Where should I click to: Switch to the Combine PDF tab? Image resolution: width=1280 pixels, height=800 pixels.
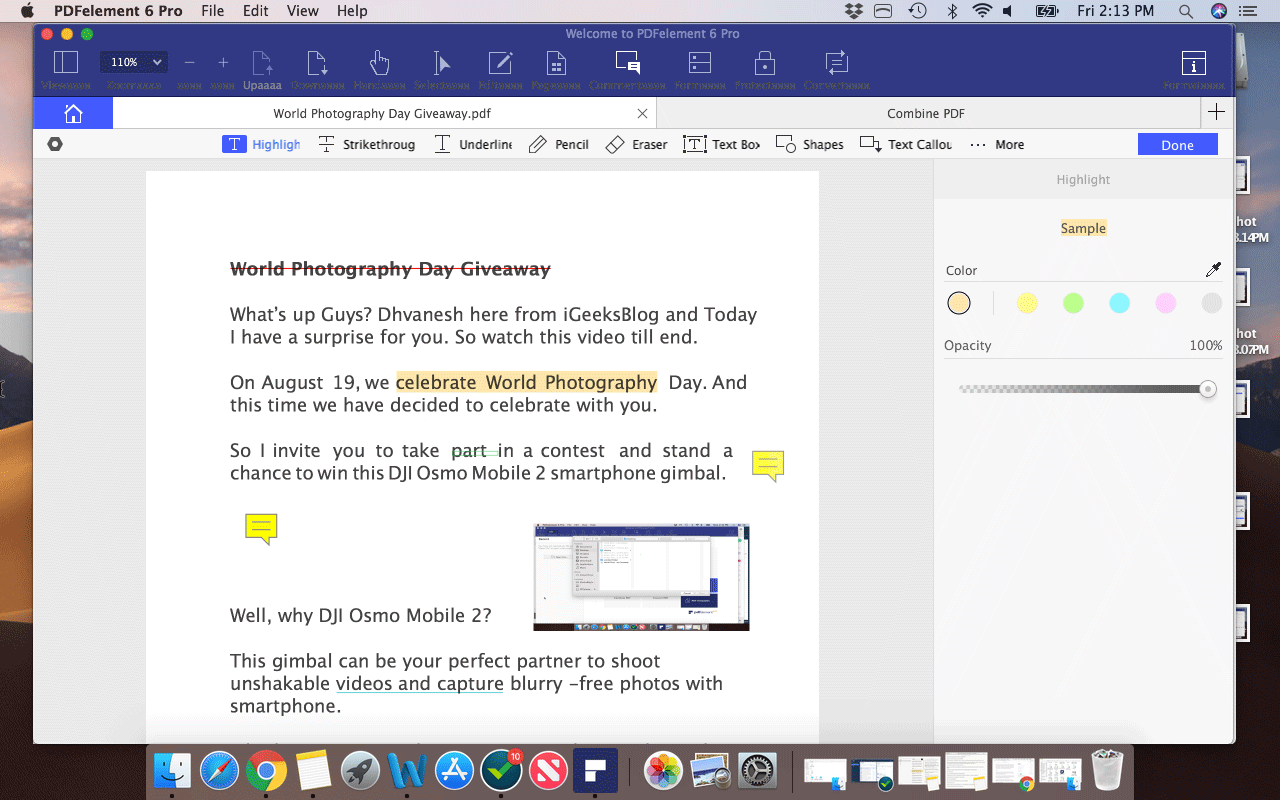tap(926, 113)
